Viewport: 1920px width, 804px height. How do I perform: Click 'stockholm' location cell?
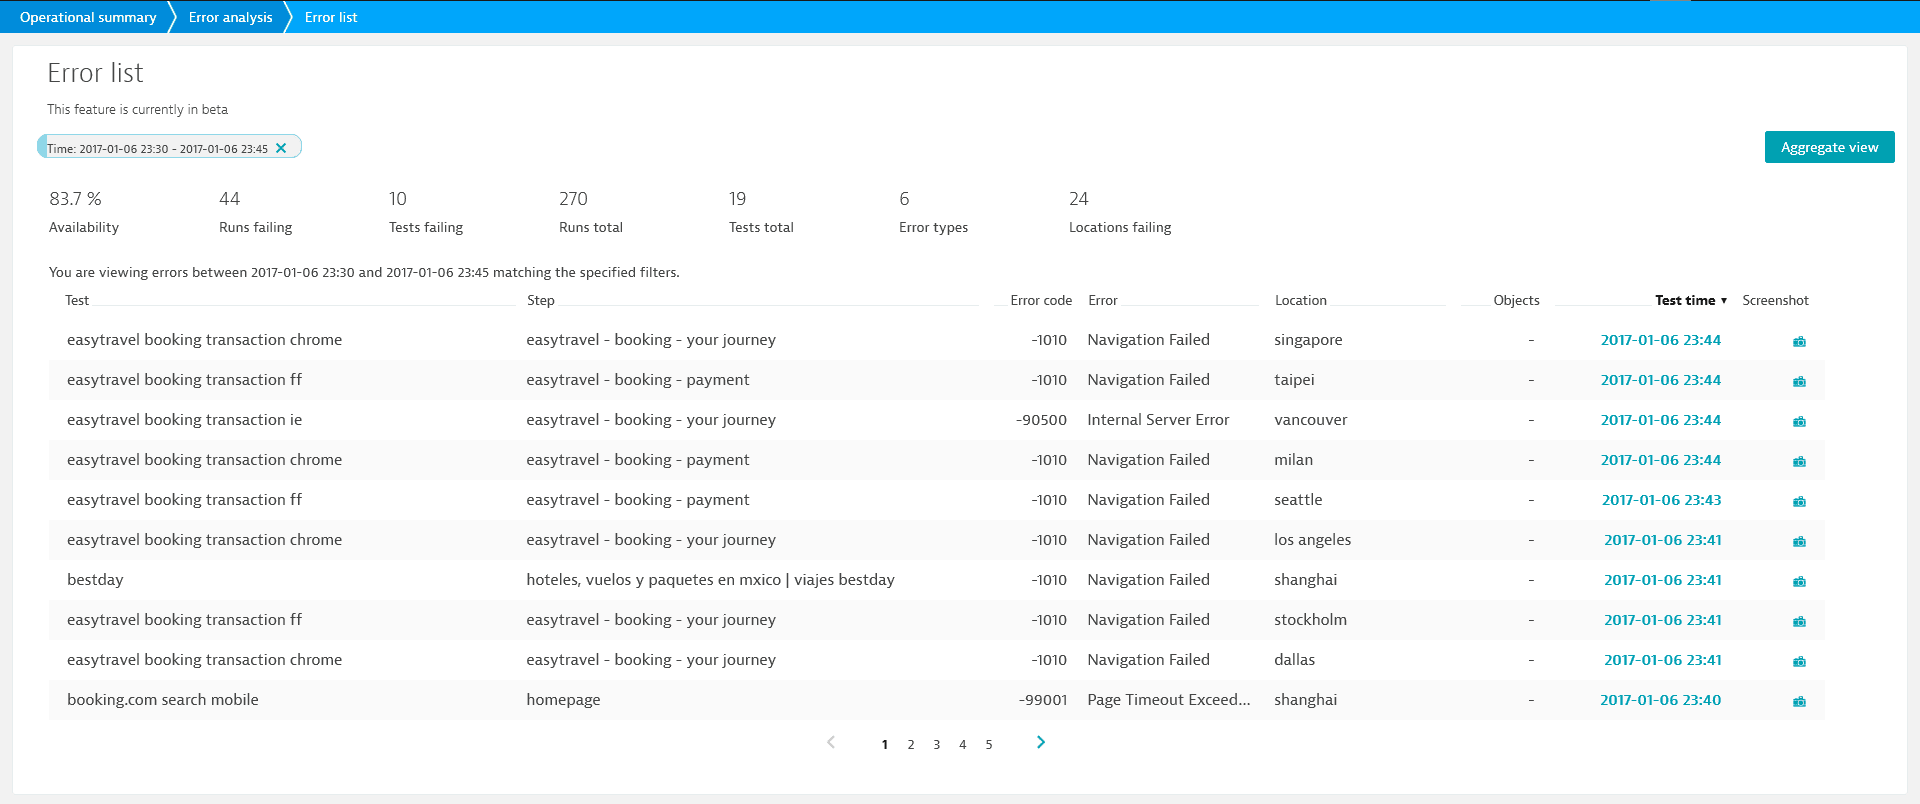(x=1310, y=620)
